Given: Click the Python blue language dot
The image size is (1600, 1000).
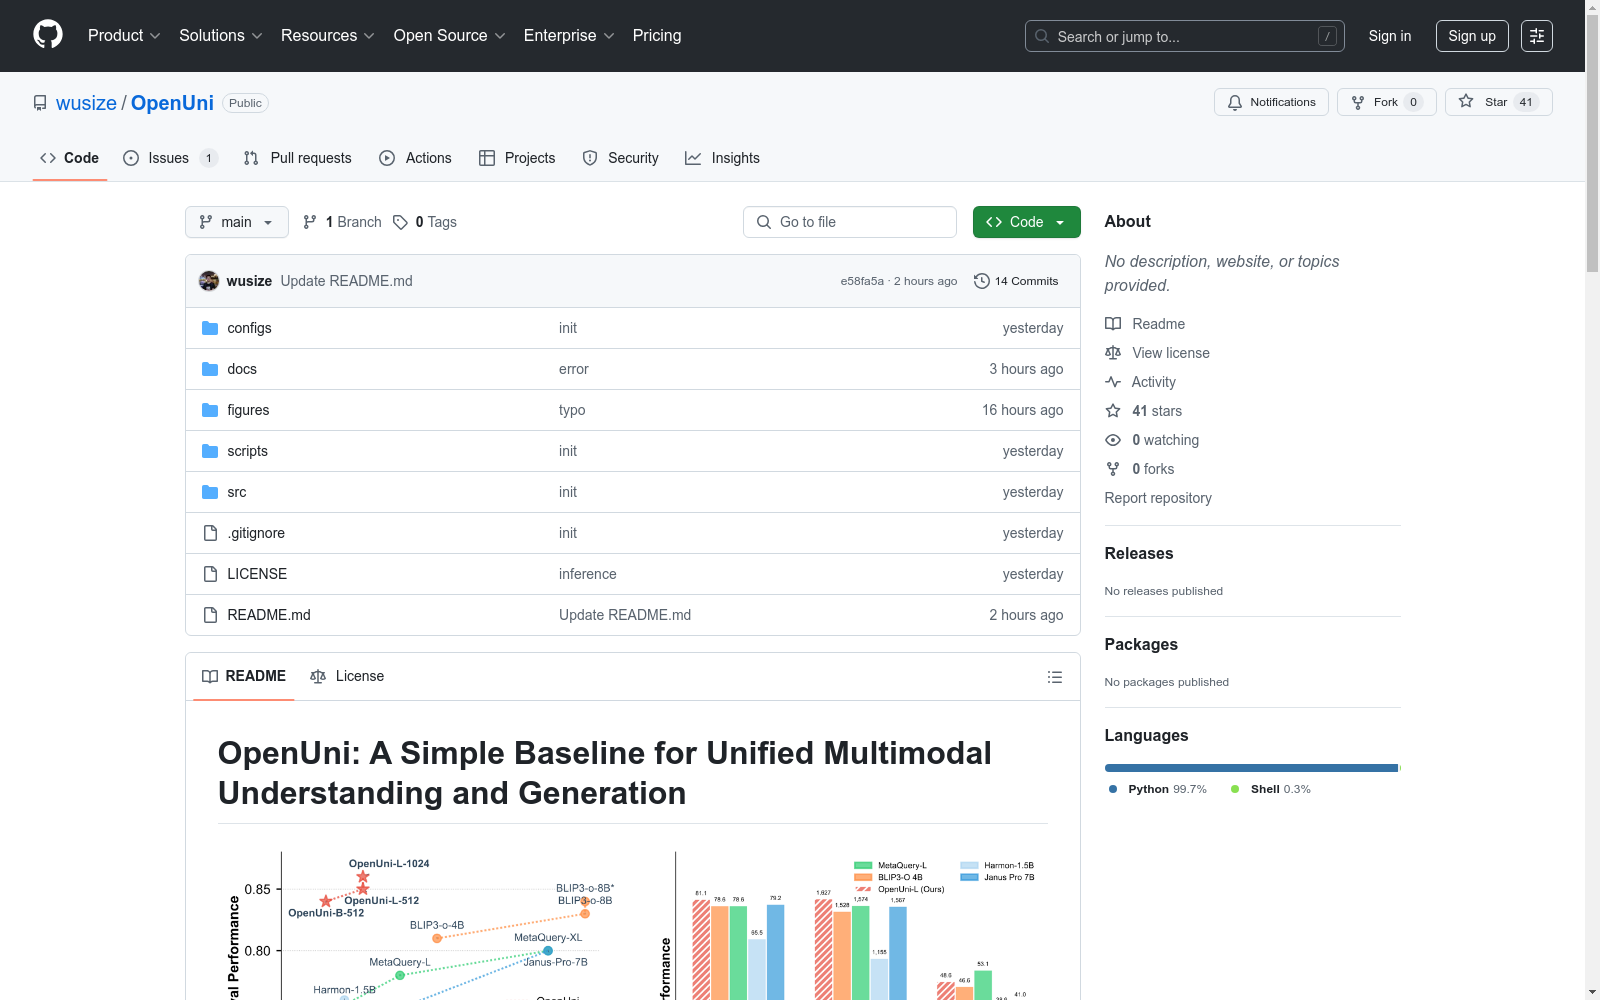Looking at the screenshot, I should (1113, 789).
